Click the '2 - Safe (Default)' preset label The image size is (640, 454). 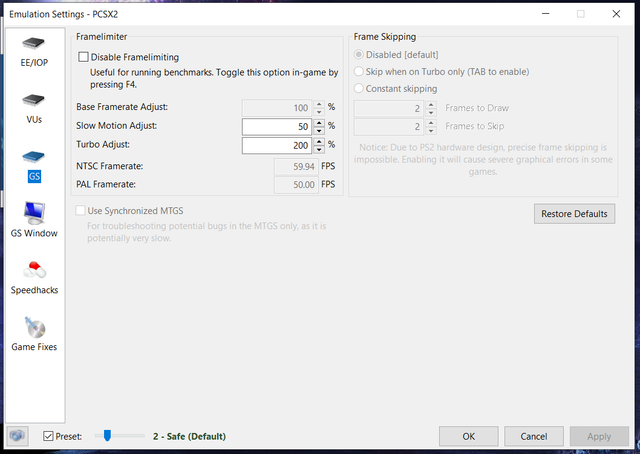click(189, 436)
